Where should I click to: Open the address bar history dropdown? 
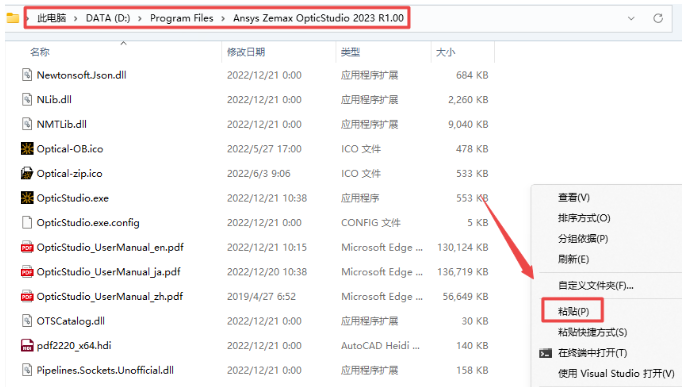(x=631, y=18)
